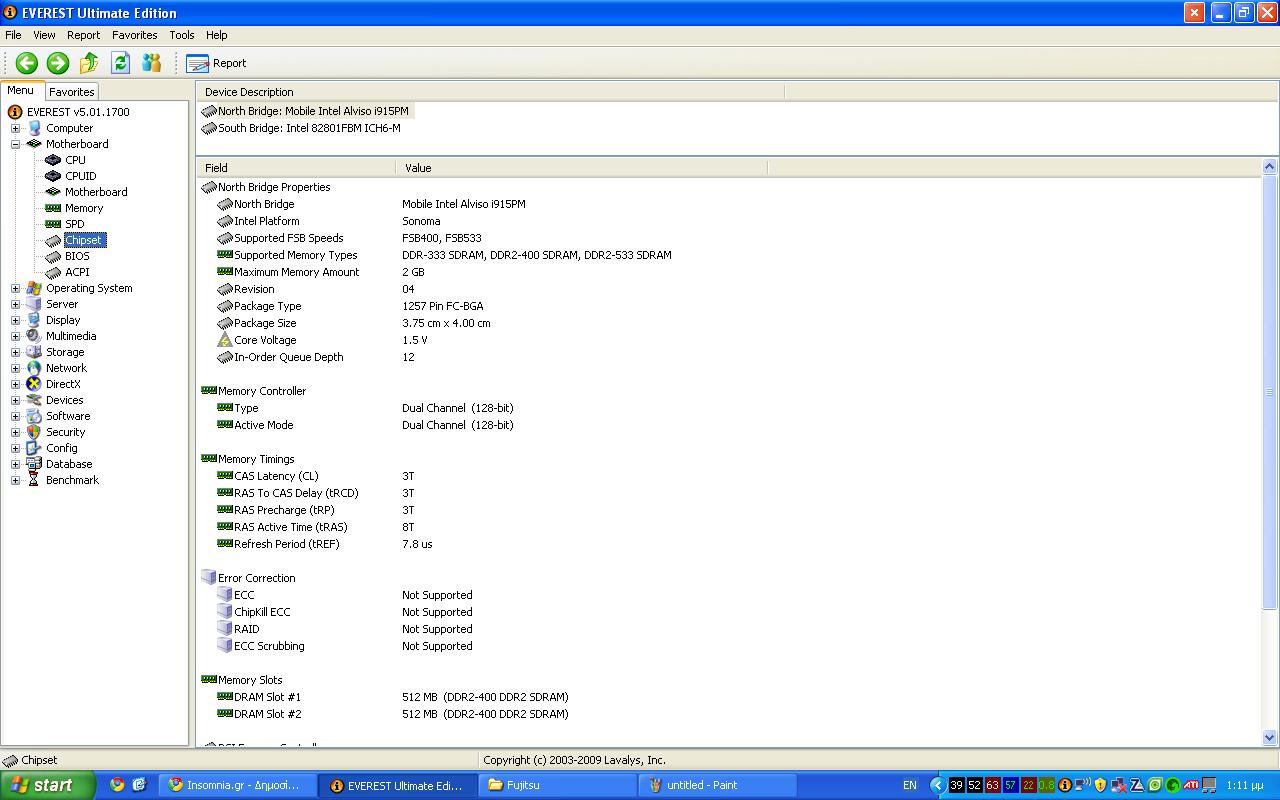Select the CPU icon in the tree
Screen dimensions: 1280x800
pyautogui.click(x=53, y=160)
